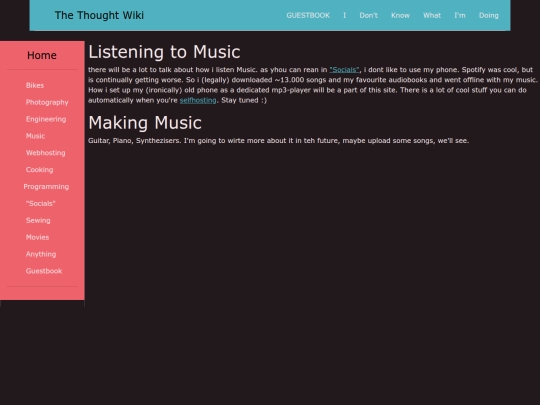Click the Listening to Music heading
The image size is (540, 405).
(x=164, y=52)
